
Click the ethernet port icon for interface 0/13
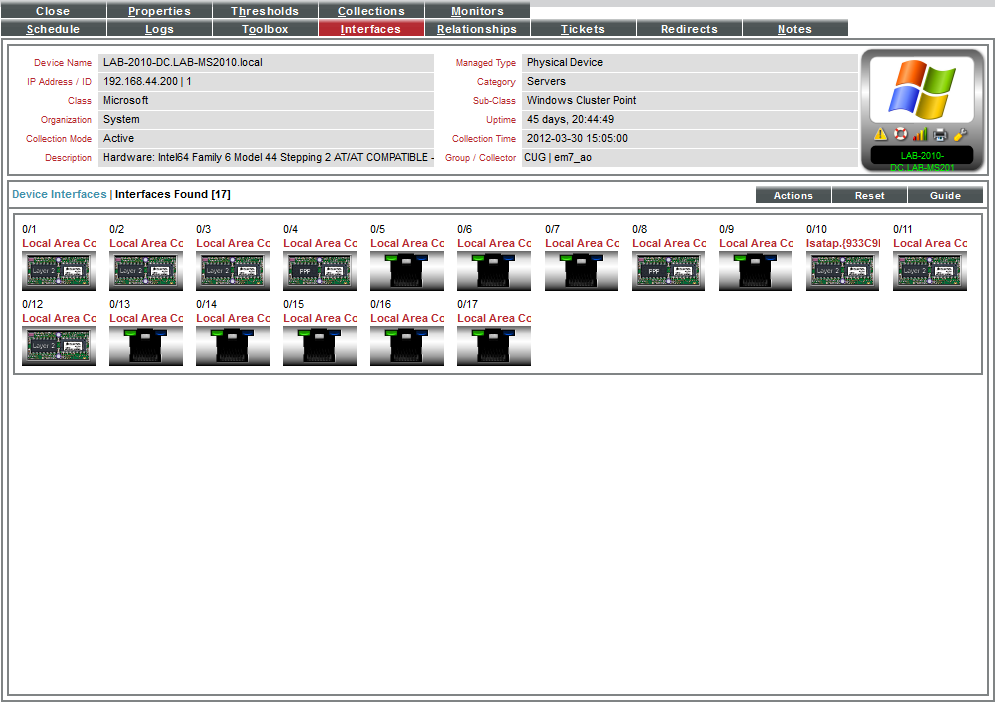146,345
